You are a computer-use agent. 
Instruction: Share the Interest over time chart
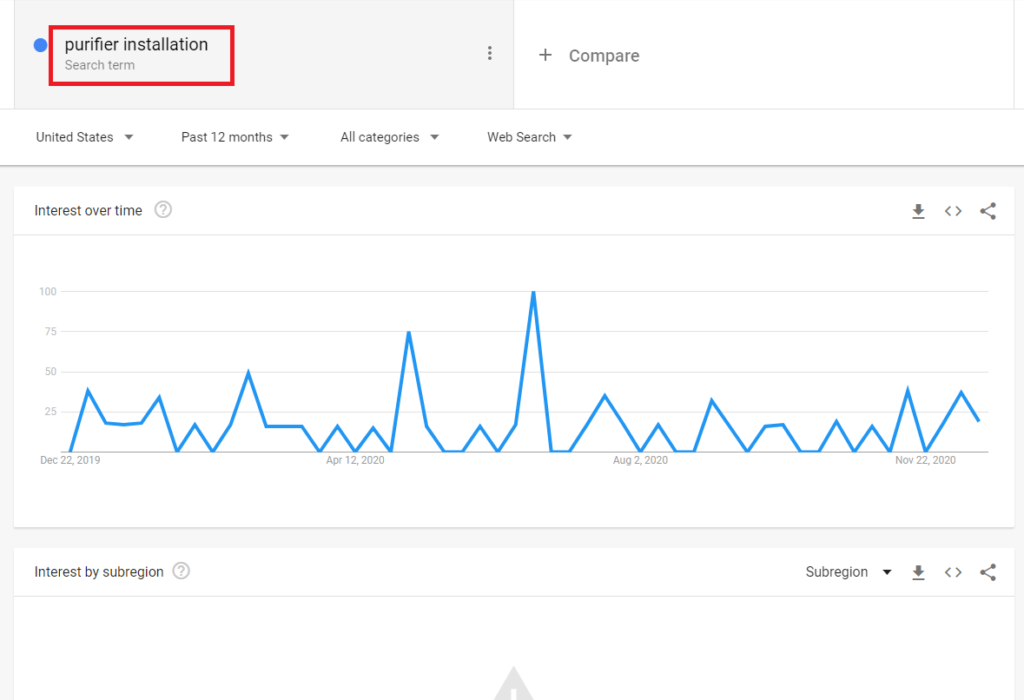point(988,211)
